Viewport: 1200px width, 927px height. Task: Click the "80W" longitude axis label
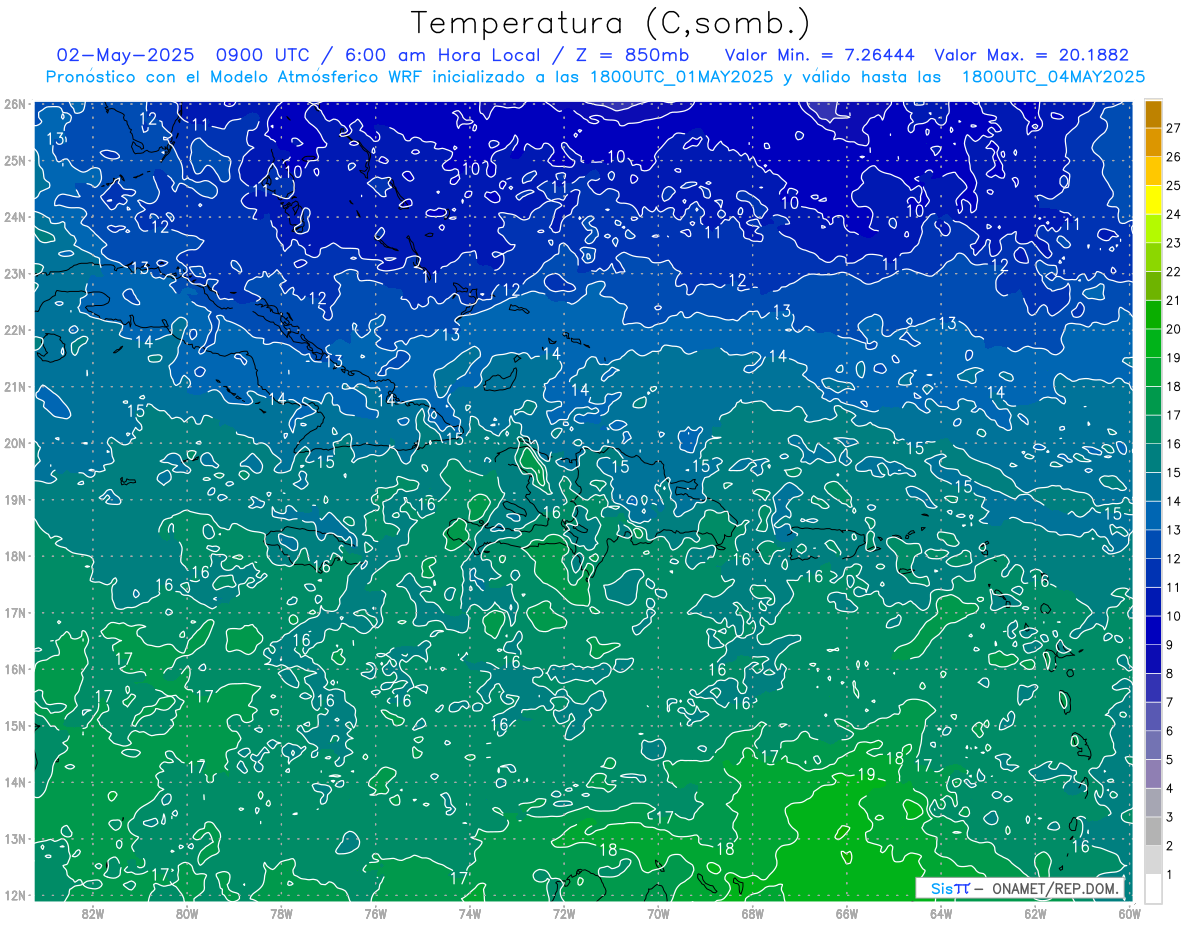pos(187,912)
